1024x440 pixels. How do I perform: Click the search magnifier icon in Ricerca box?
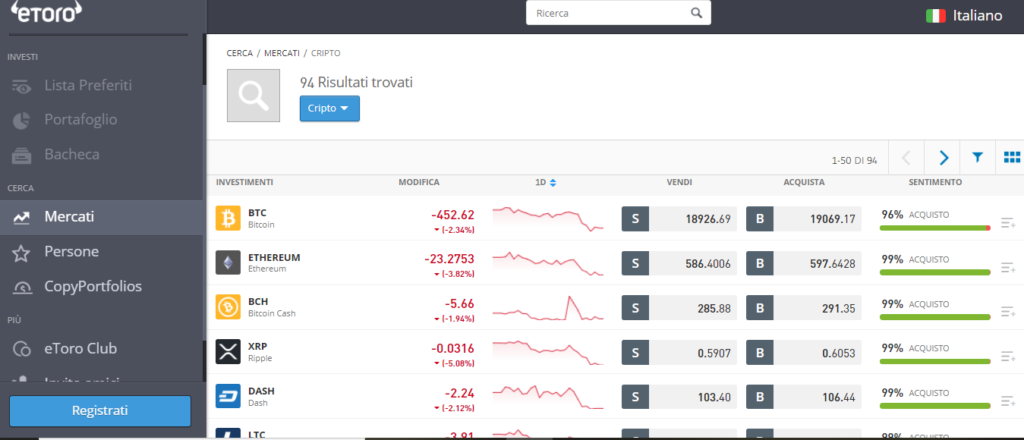point(696,12)
